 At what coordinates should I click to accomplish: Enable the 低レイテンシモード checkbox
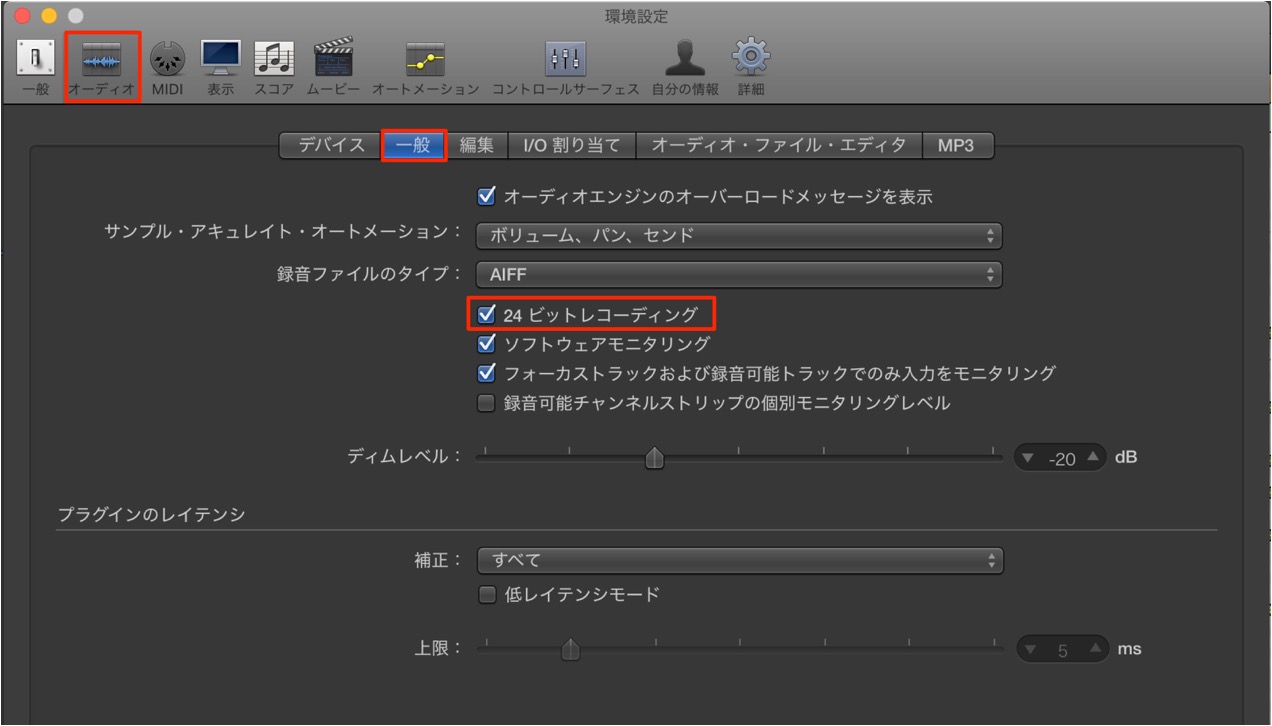point(487,594)
